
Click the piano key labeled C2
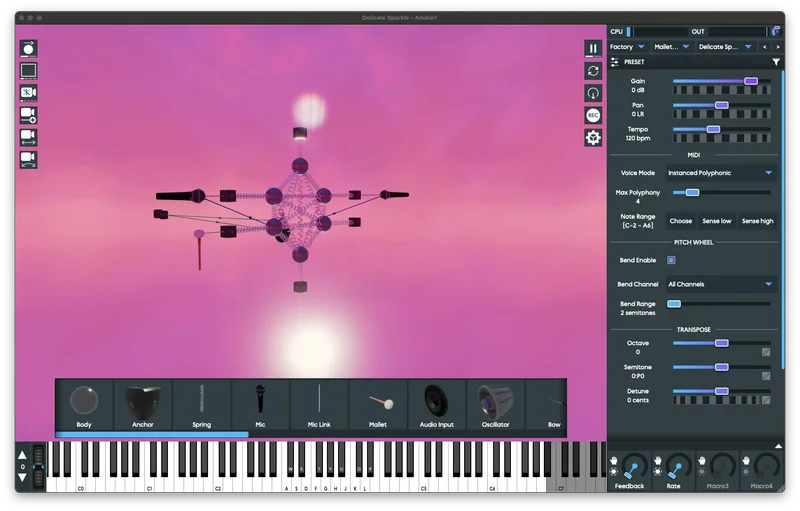(218, 484)
